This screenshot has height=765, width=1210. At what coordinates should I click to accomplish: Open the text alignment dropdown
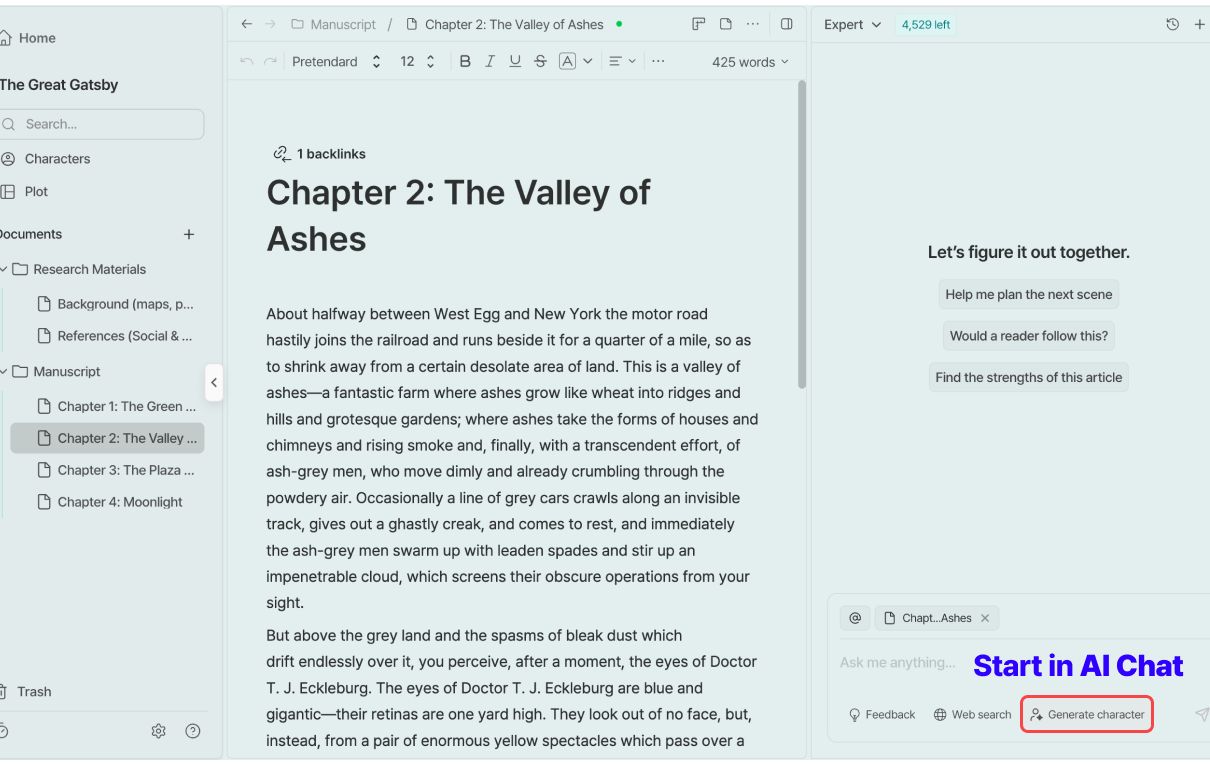click(x=622, y=61)
